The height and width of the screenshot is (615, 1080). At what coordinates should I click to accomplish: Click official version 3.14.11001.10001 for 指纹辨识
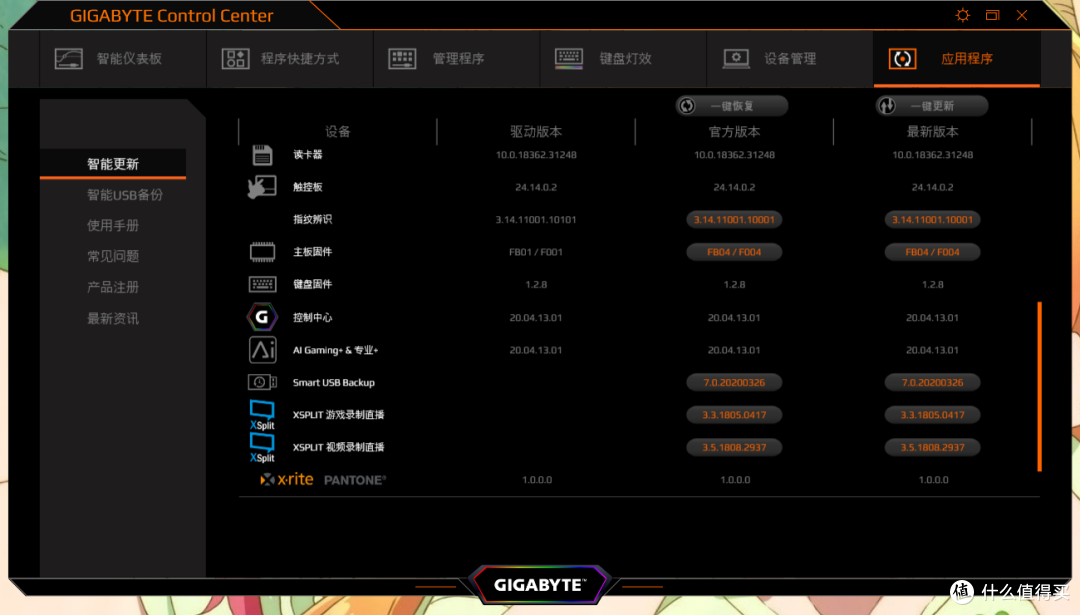pyautogui.click(x=734, y=220)
